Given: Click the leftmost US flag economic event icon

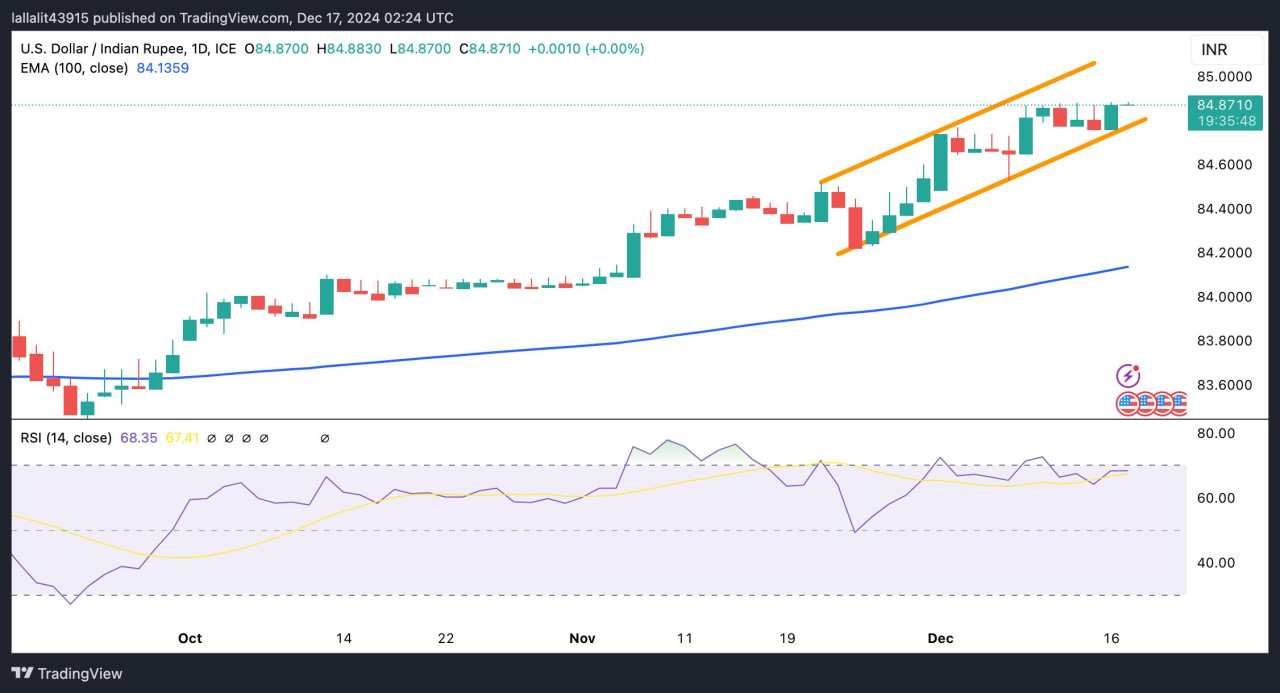Looking at the screenshot, I should tap(1127, 403).
